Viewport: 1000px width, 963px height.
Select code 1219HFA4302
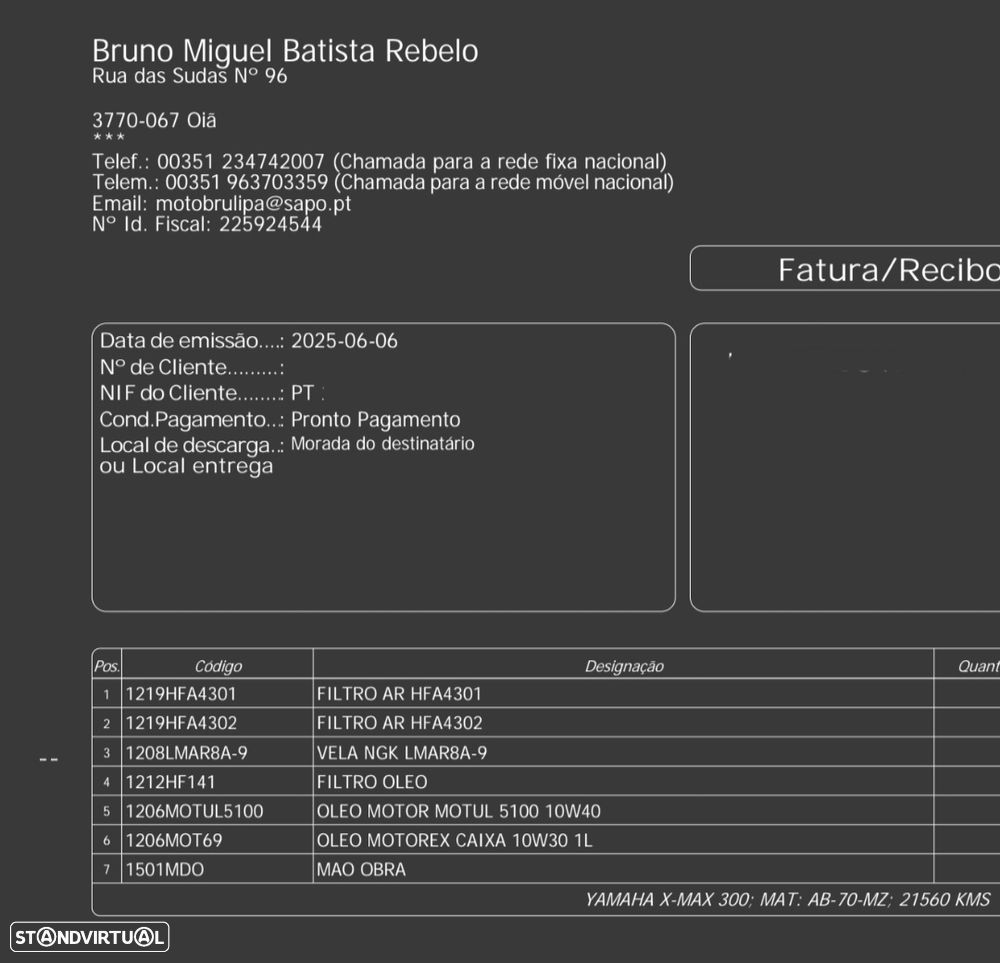click(181, 723)
